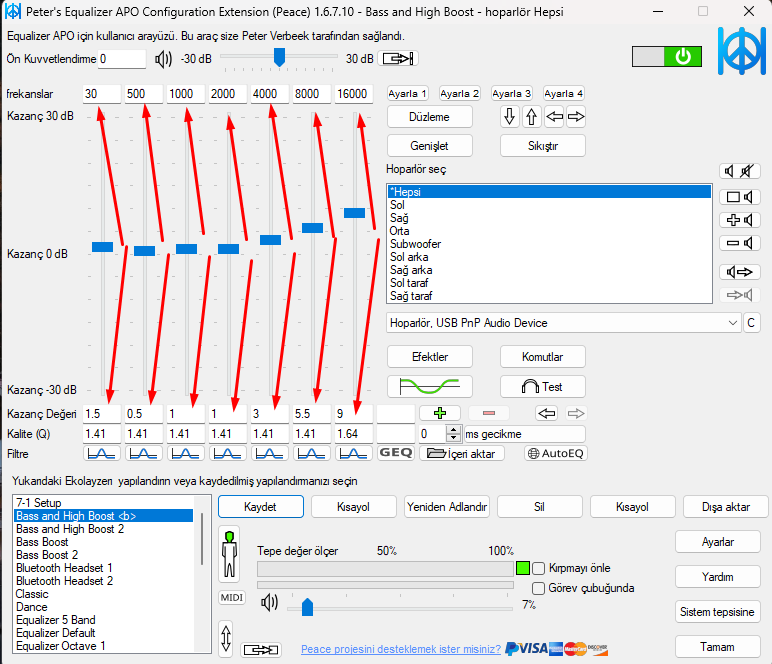Click Ayarla 1 preset button
The height and width of the screenshot is (664, 772).
[x=408, y=94]
